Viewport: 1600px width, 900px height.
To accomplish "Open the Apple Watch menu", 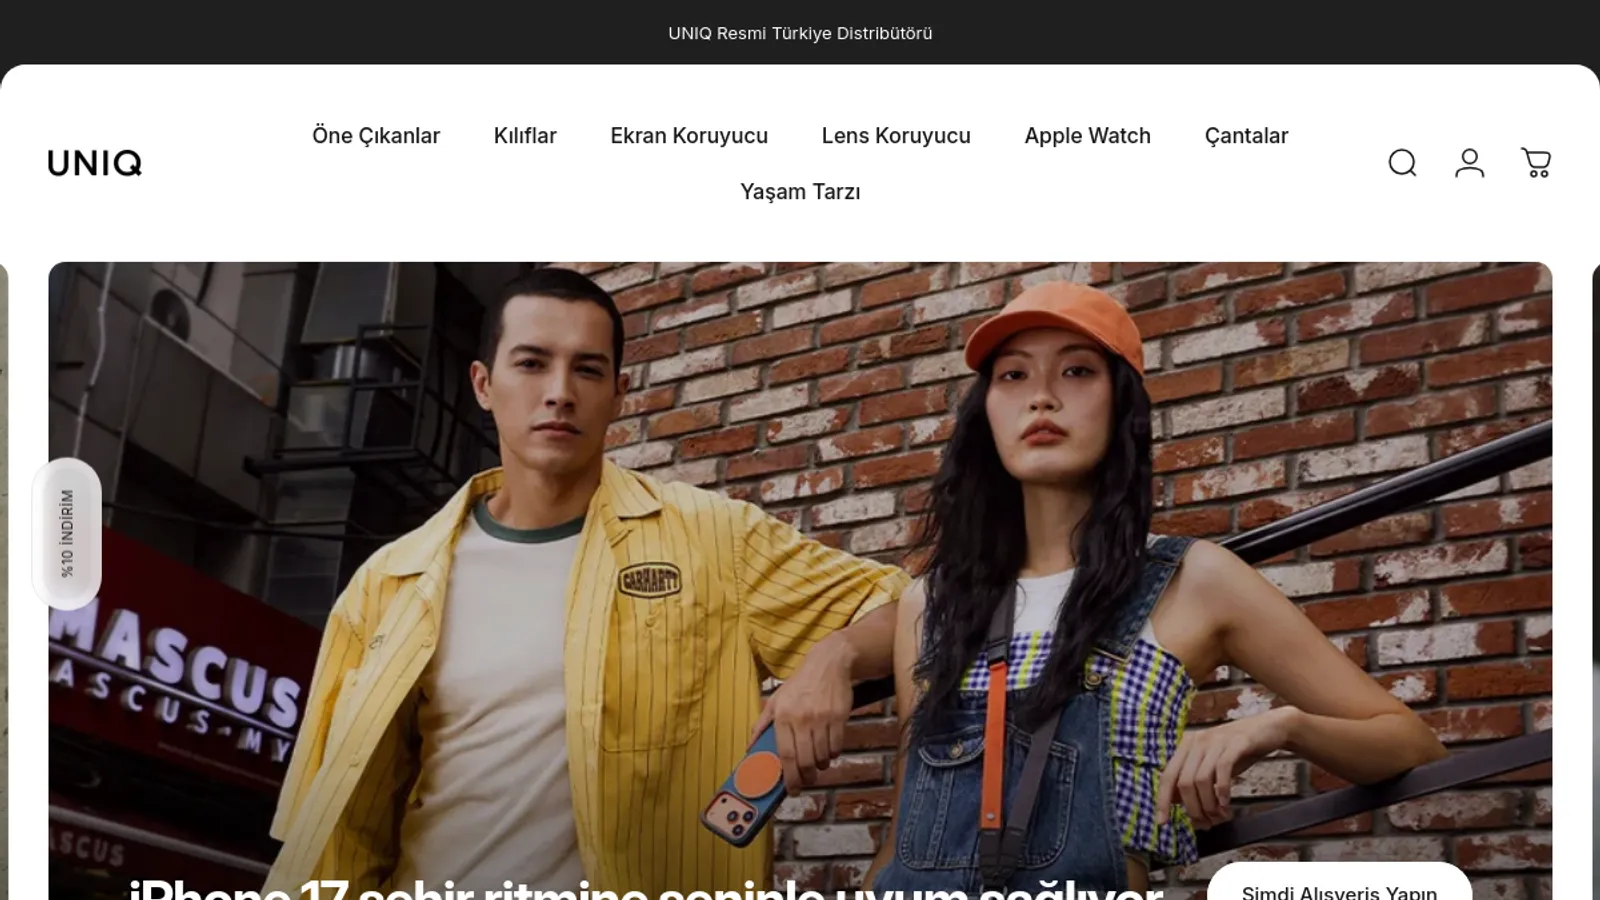I will (x=1087, y=136).
